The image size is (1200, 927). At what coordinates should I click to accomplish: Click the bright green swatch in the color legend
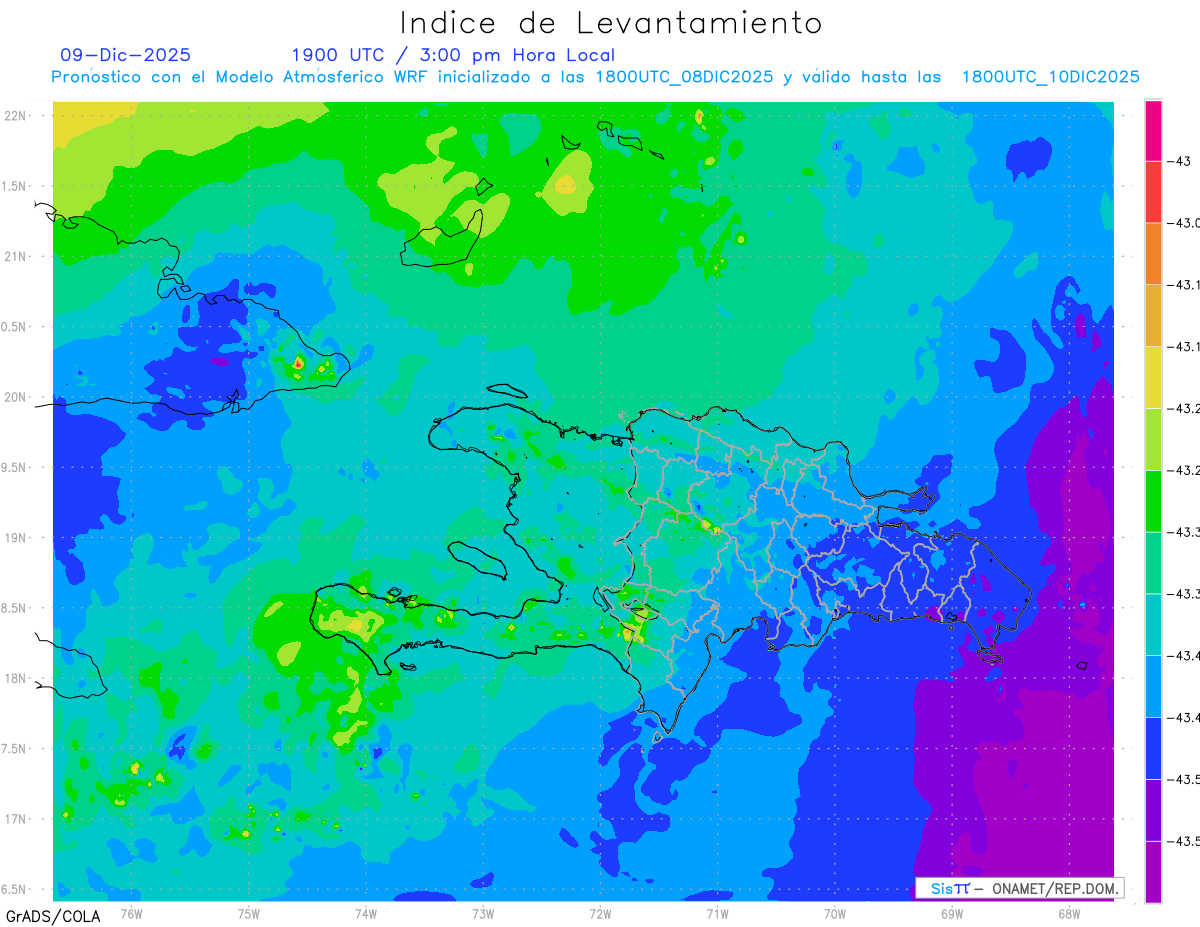pos(1153,500)
